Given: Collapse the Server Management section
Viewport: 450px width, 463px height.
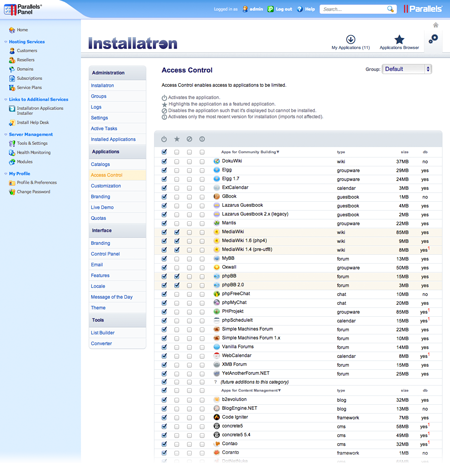Looking at the screenshot, I should click(6, 134).
